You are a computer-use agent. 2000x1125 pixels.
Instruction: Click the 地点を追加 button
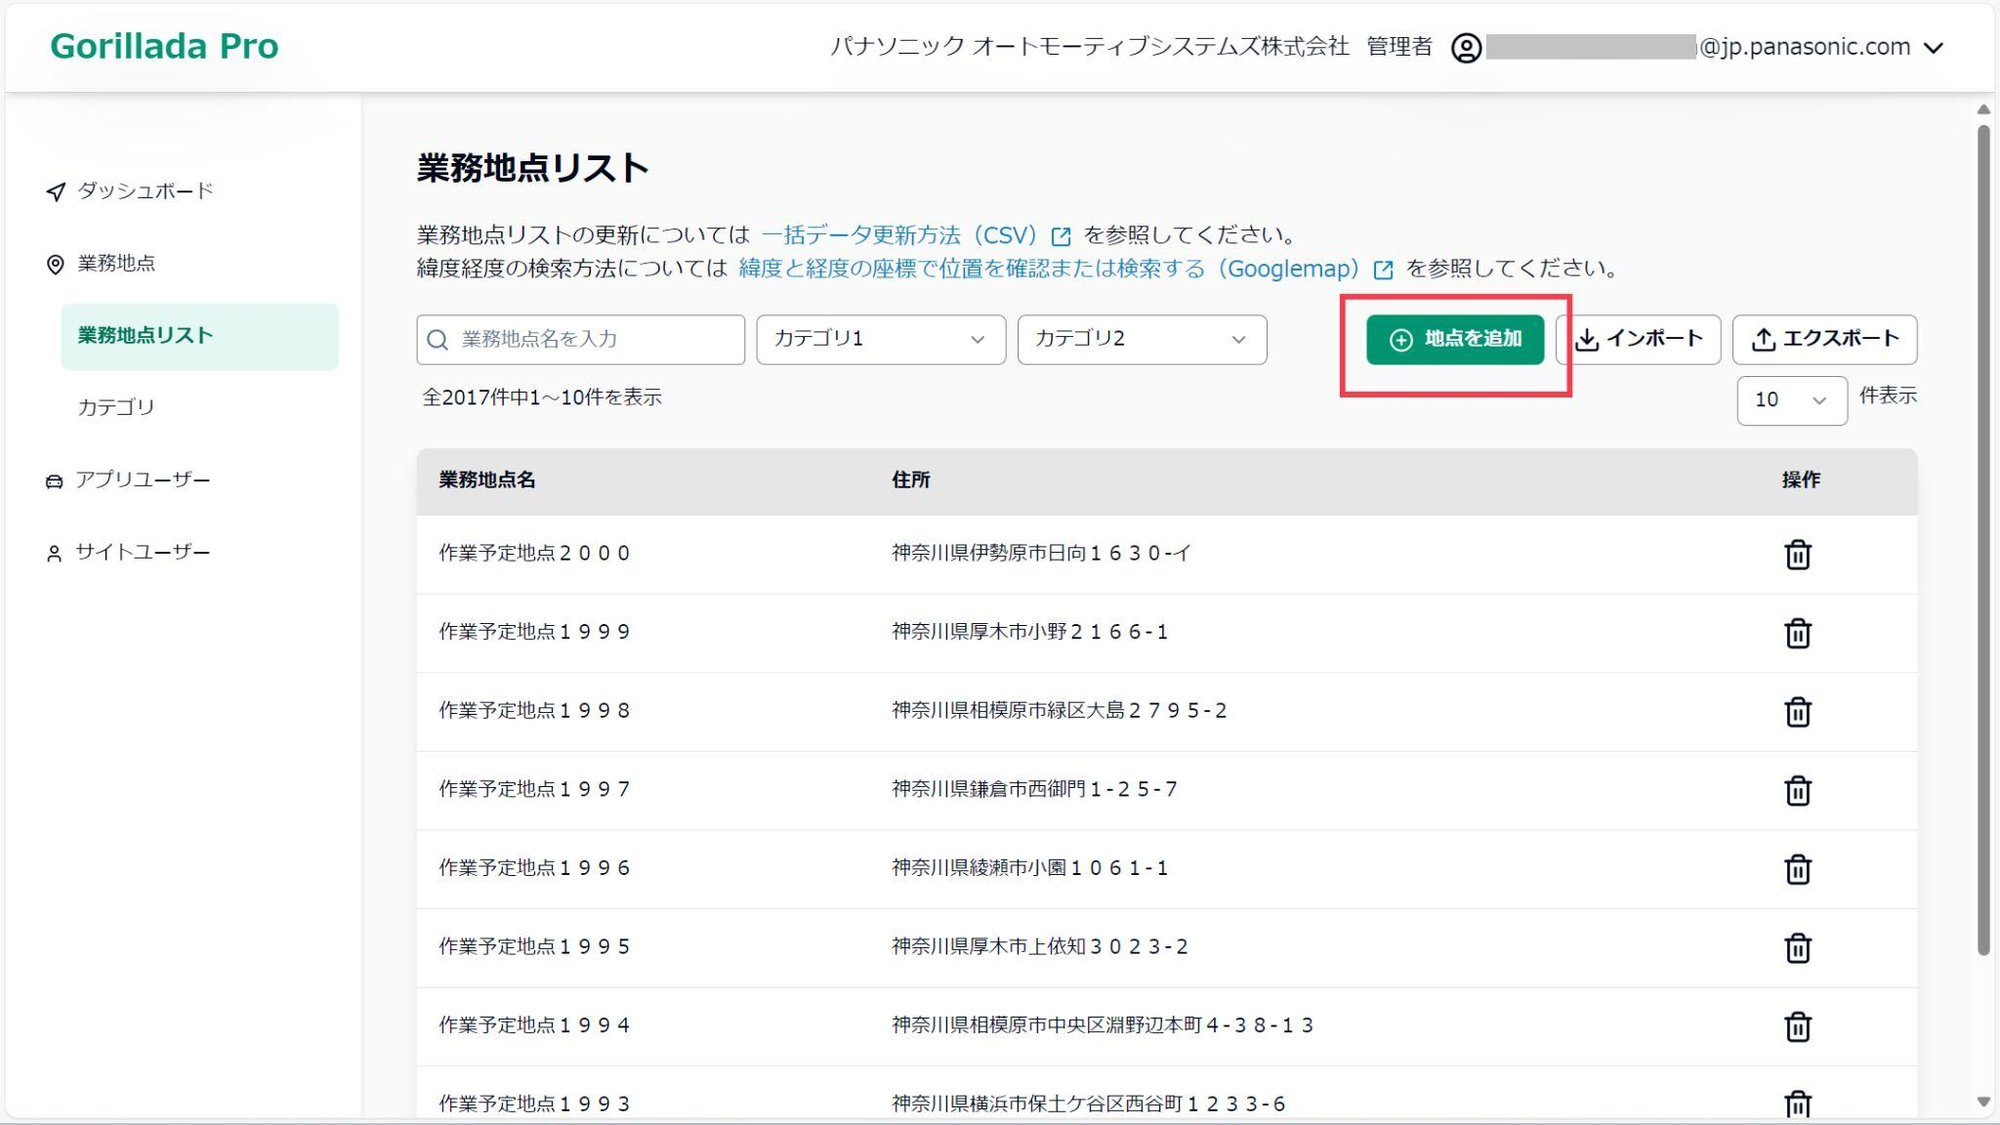tap(1455, 339)
